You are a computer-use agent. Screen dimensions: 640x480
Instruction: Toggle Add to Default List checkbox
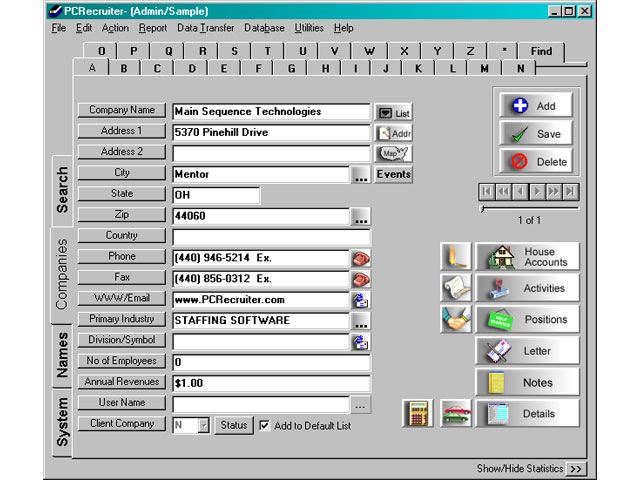[x=264, y=425]
